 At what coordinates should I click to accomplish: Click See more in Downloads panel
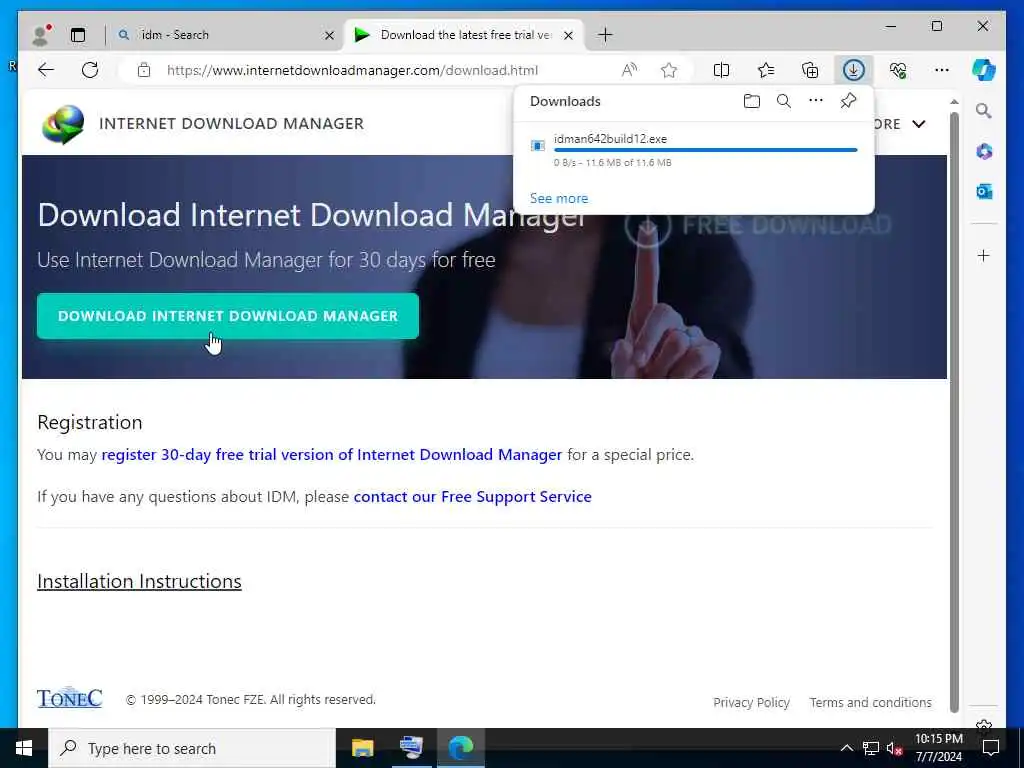coord(559,199)
